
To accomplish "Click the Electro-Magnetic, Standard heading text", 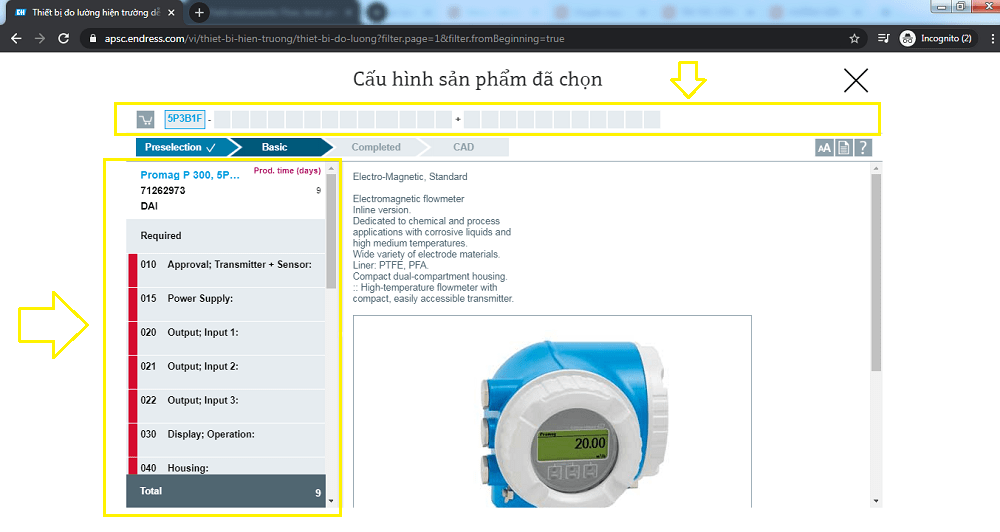I will coord(410,177).
